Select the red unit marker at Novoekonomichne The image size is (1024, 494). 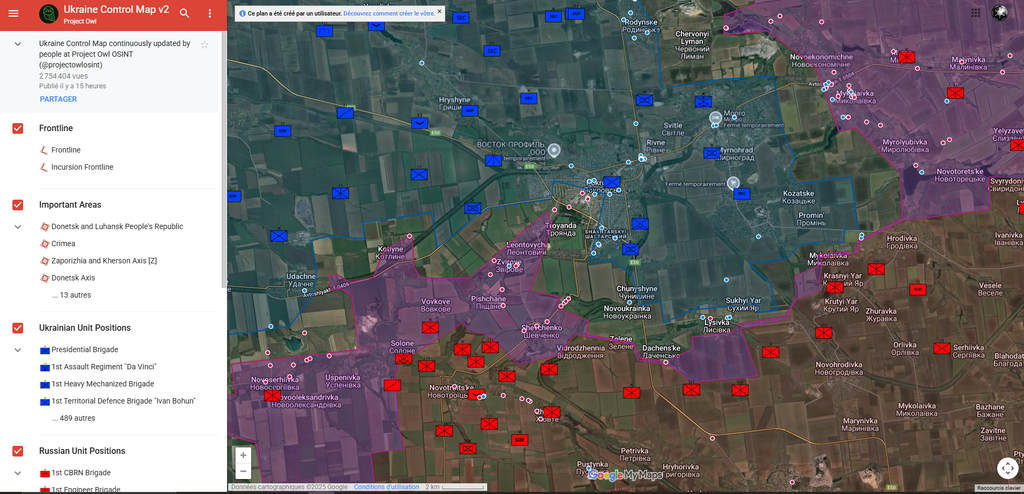(x=906, y=57)
